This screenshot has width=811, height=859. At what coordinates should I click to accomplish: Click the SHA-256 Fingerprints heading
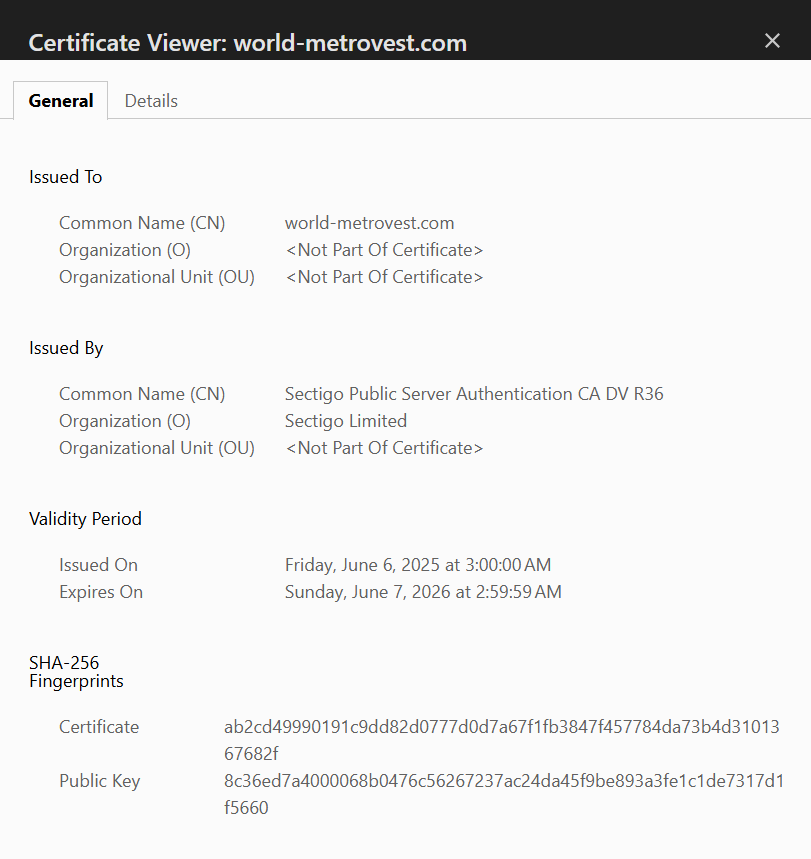(76, 672)
